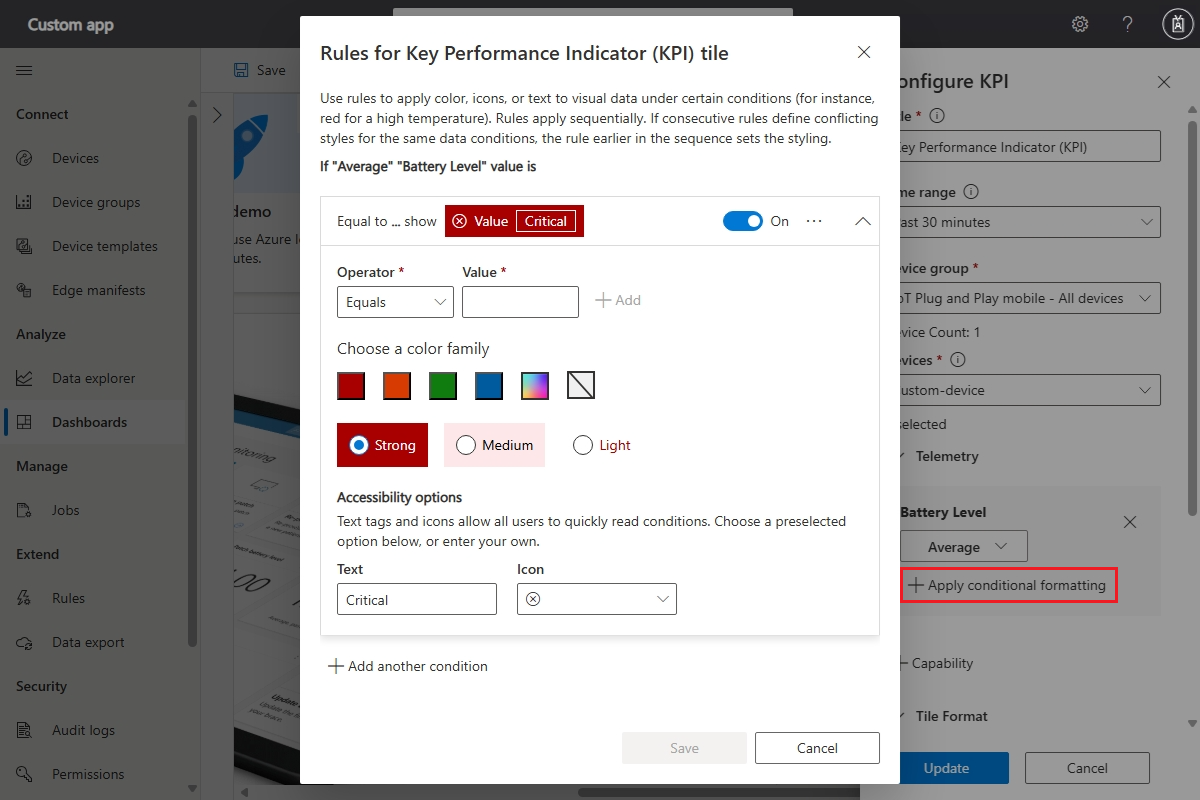Open the Icon selection dropdown
Screen dimensions: 1200x800
(596, 599)
